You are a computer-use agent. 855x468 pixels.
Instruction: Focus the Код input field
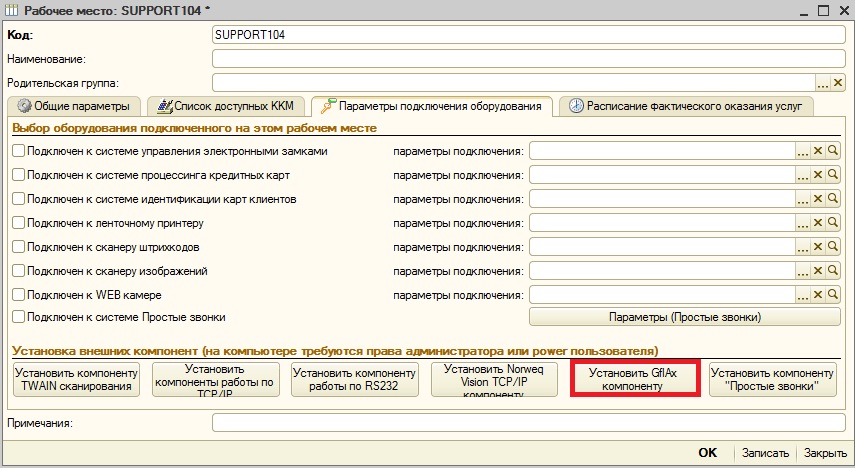[528, 35]
